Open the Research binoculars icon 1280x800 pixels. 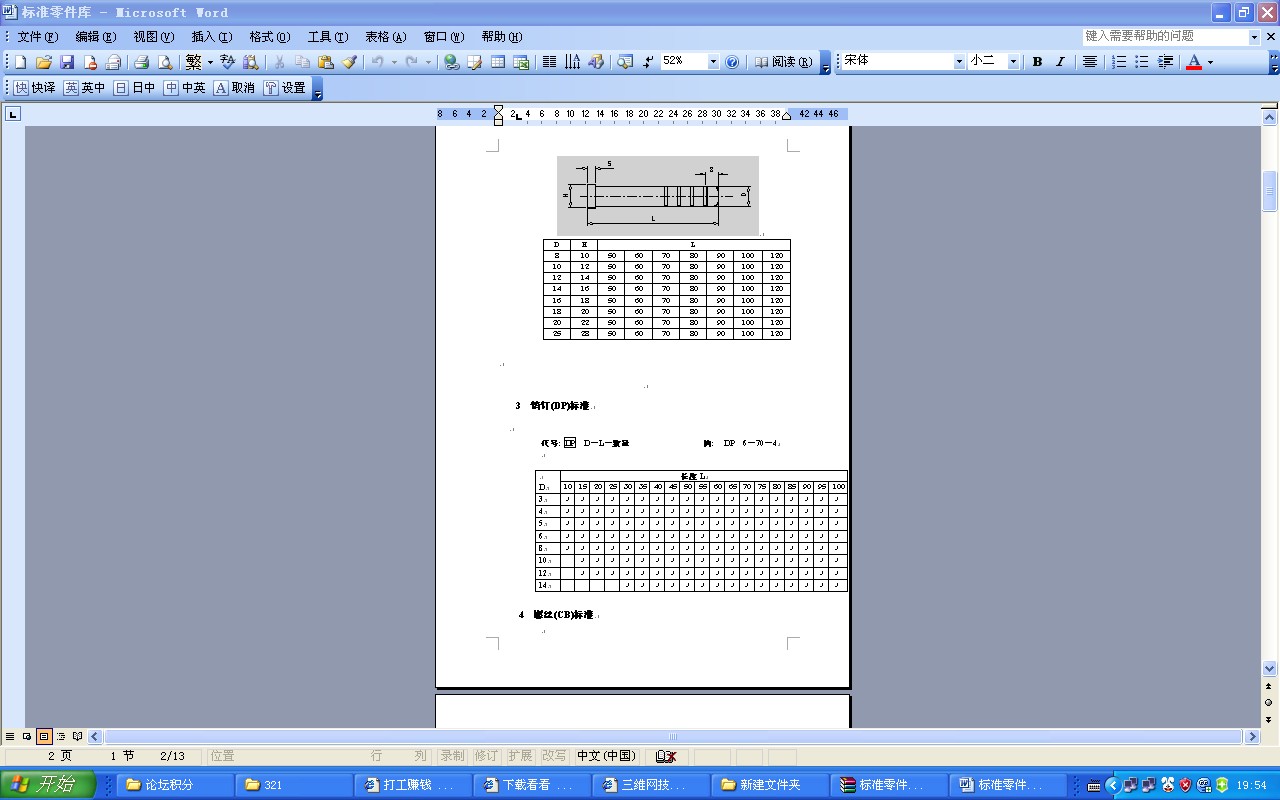click(250, 62)
